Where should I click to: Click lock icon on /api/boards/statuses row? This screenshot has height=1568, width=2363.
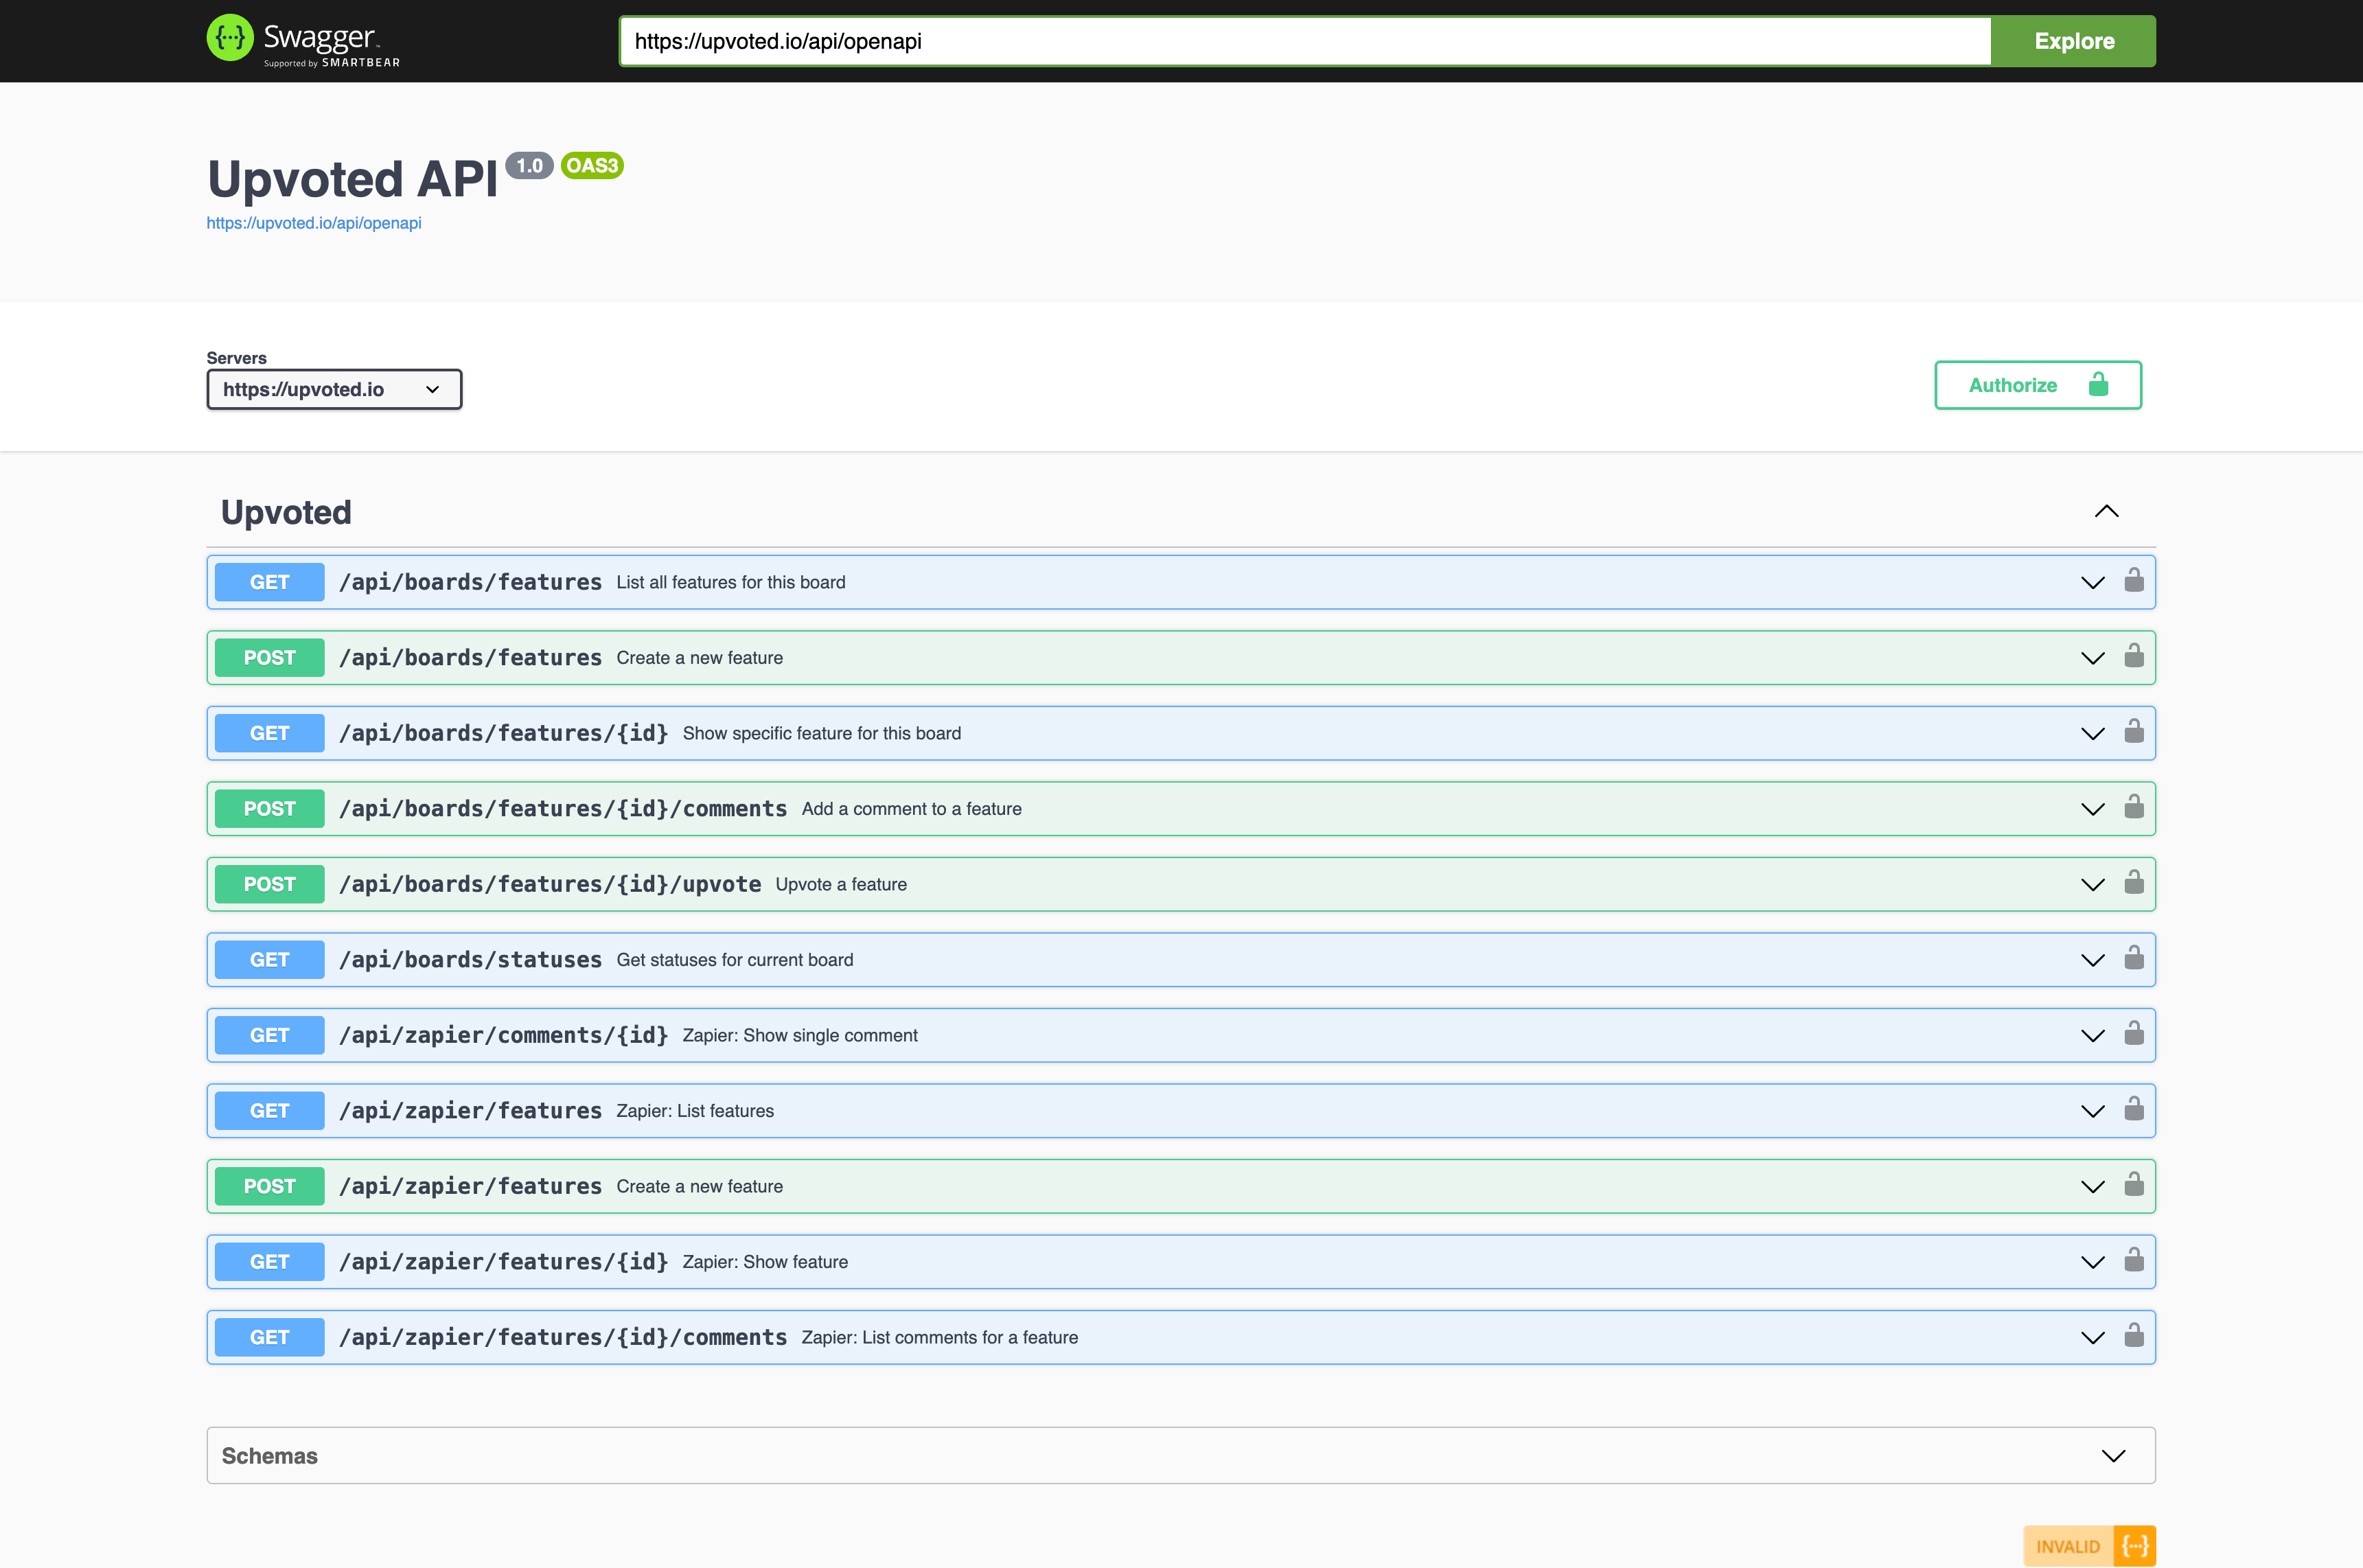[x=2133, y=958]
